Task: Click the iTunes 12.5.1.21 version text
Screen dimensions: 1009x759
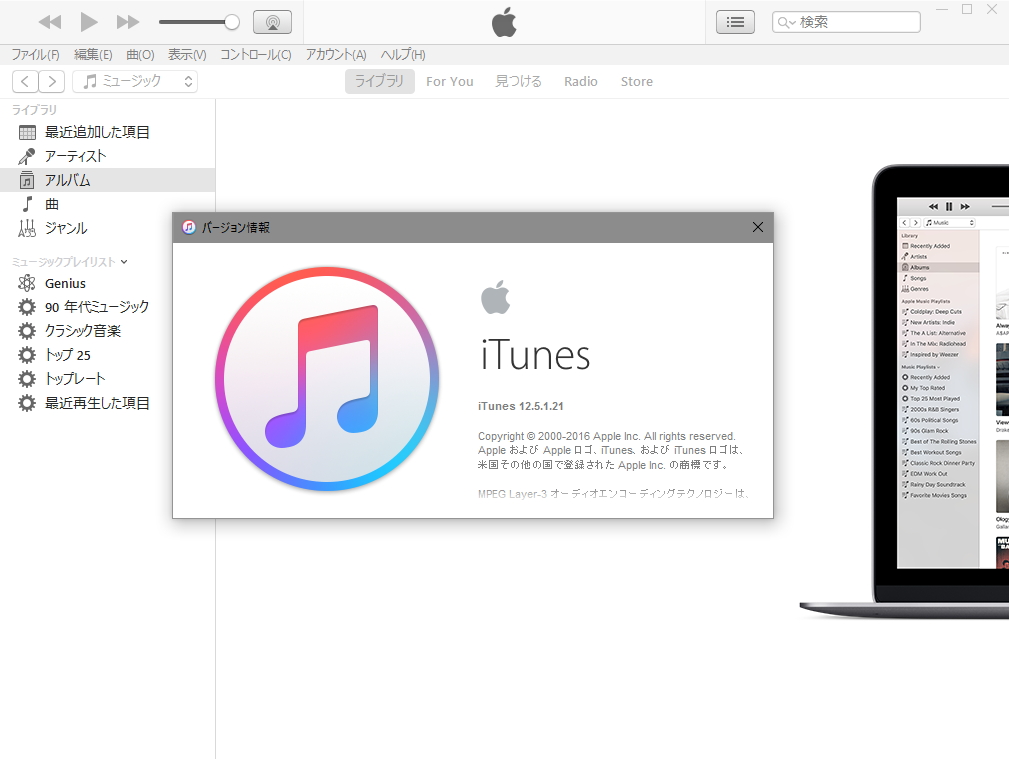Action: click(521, 406)
